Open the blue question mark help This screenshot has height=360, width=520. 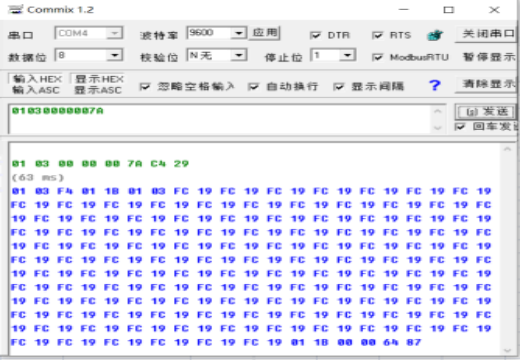point(434,86)
